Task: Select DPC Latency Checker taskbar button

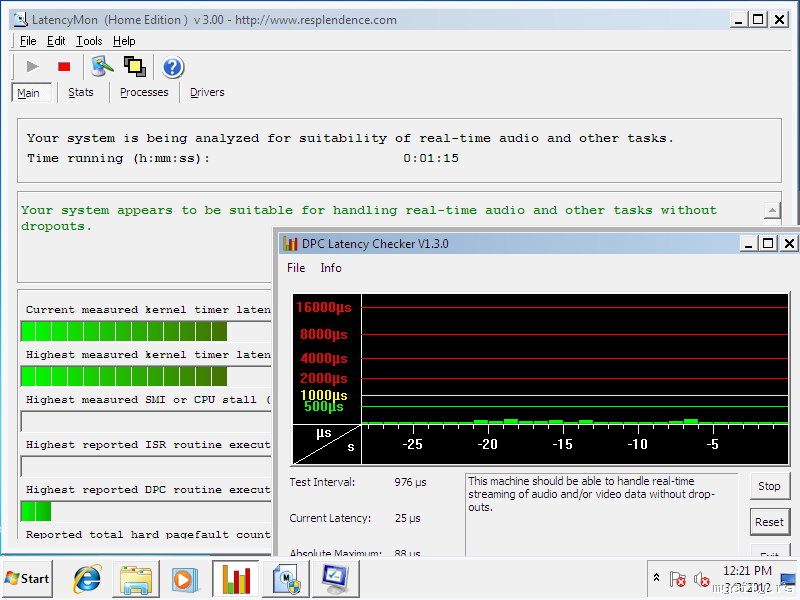Action: pyautogui.click(x=236, y=579)
